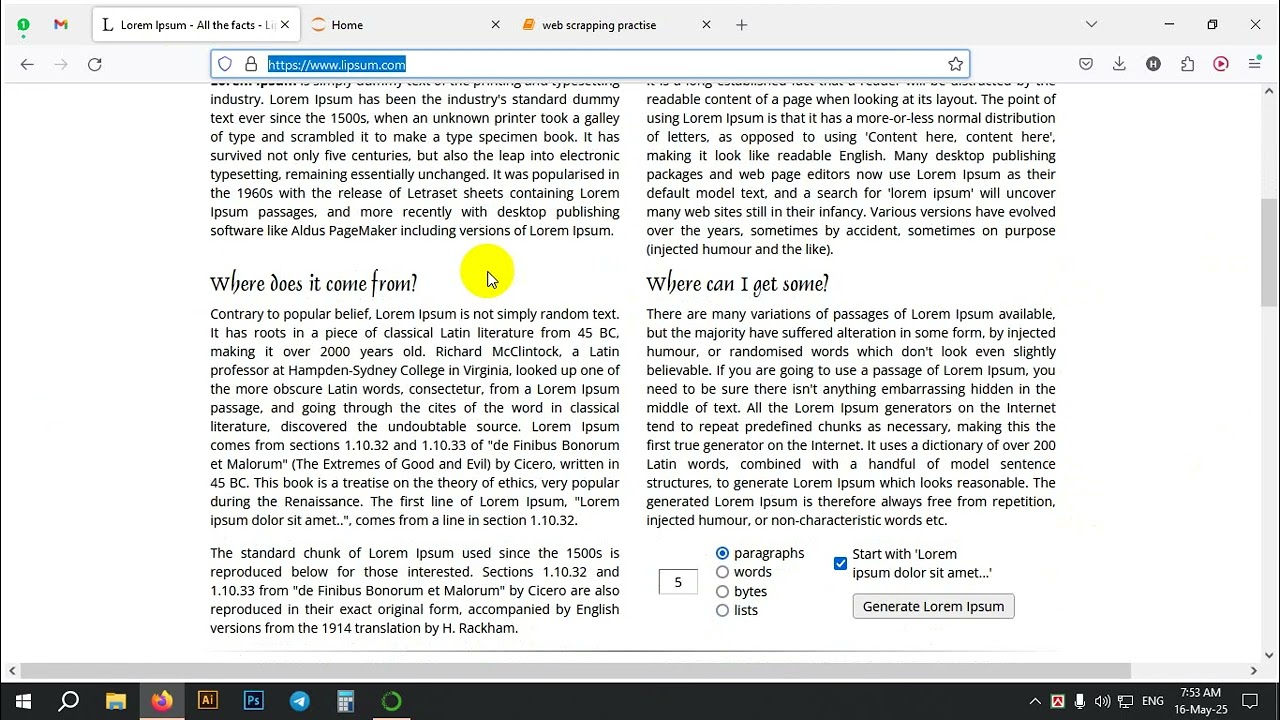1280x720 pixels.
Task: Click the scroll-down arrow of vertical scrollbar
Action: click(1269, 656)
